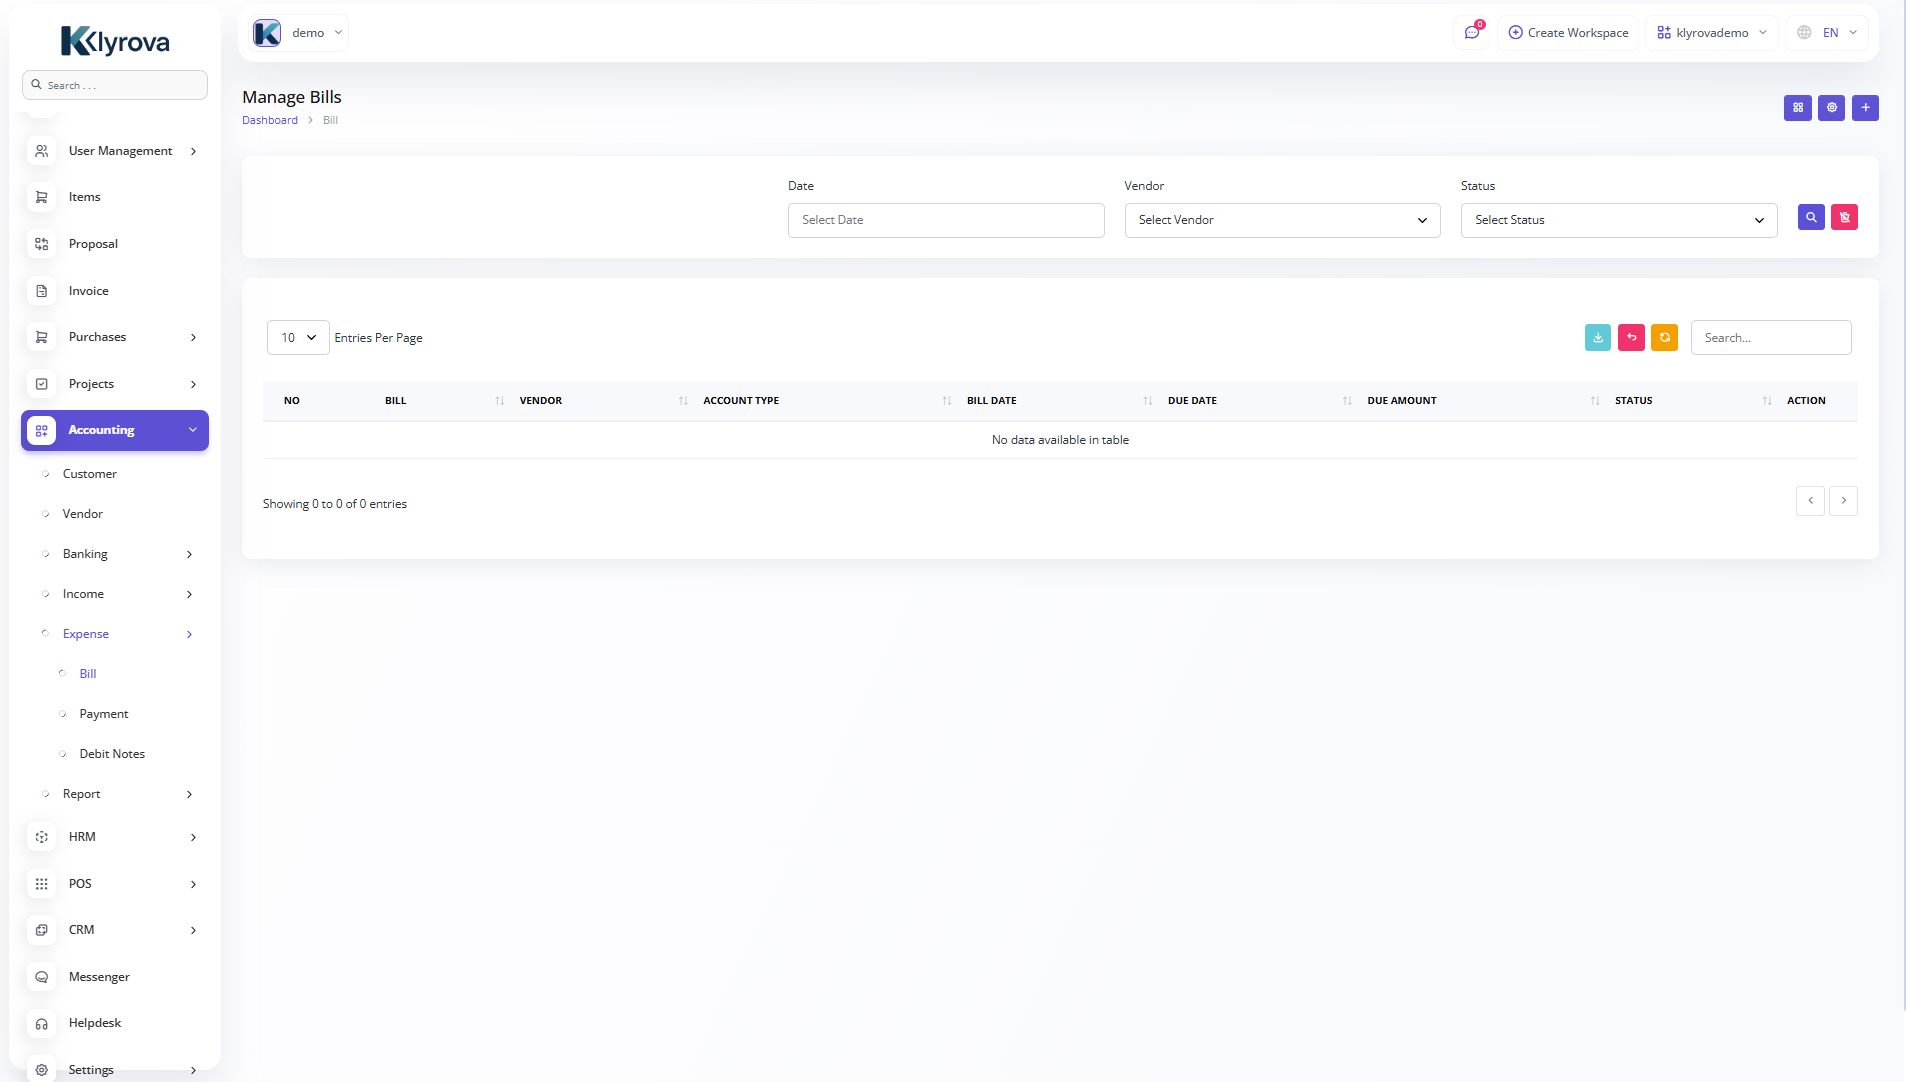Open the Payment item under Expense
The width and height of the screenshot is (1906, 1082).
[x=104, y=714]
